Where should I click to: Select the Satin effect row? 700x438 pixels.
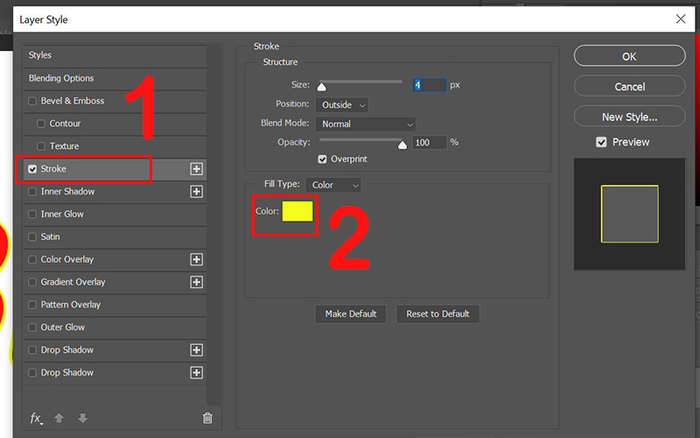[115, 237]
